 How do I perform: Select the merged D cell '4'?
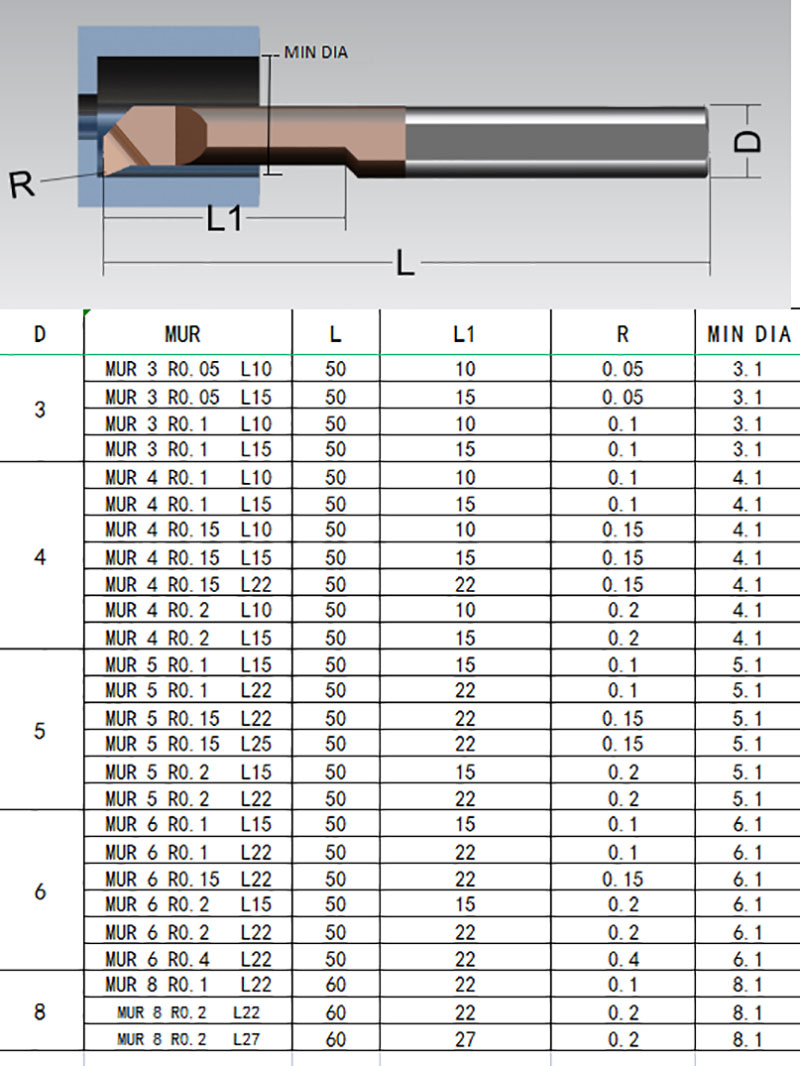pos(41,557)
